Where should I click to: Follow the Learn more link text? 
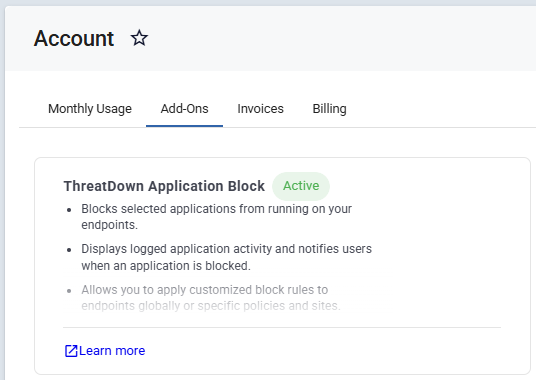112,351
